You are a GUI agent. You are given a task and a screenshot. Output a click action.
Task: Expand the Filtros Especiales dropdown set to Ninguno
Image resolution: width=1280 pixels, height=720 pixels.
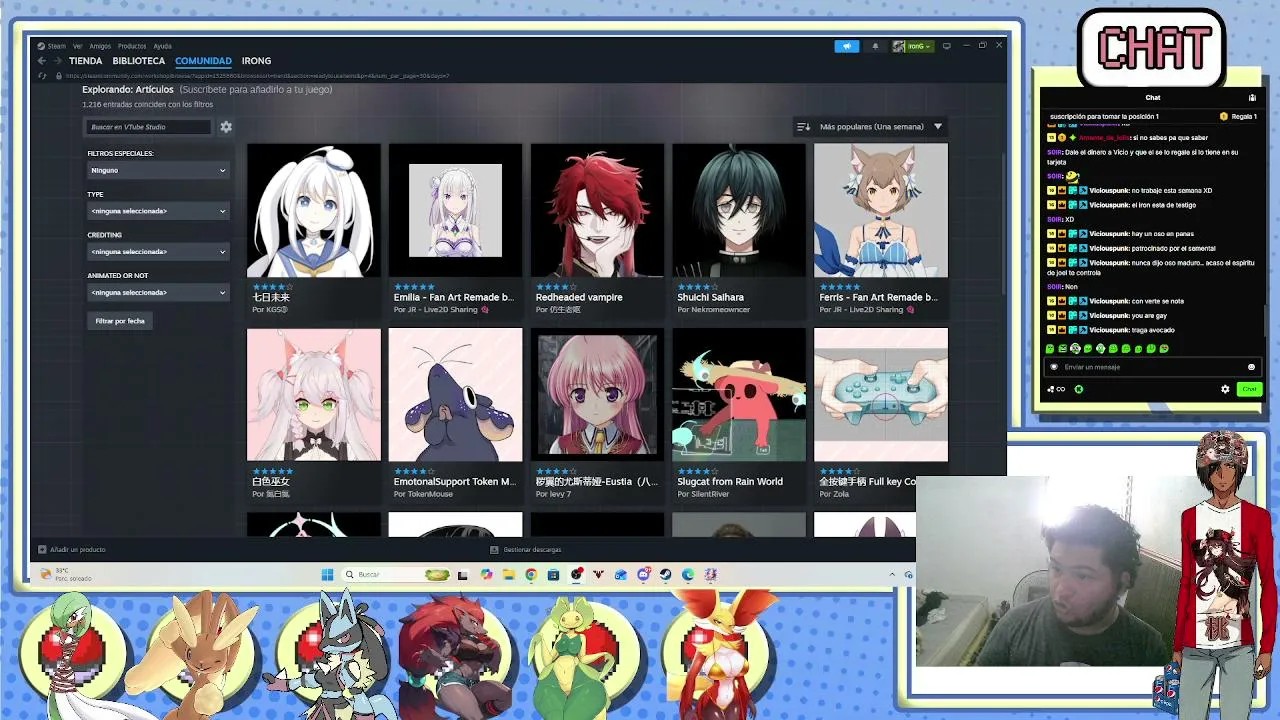pos(158,170)
